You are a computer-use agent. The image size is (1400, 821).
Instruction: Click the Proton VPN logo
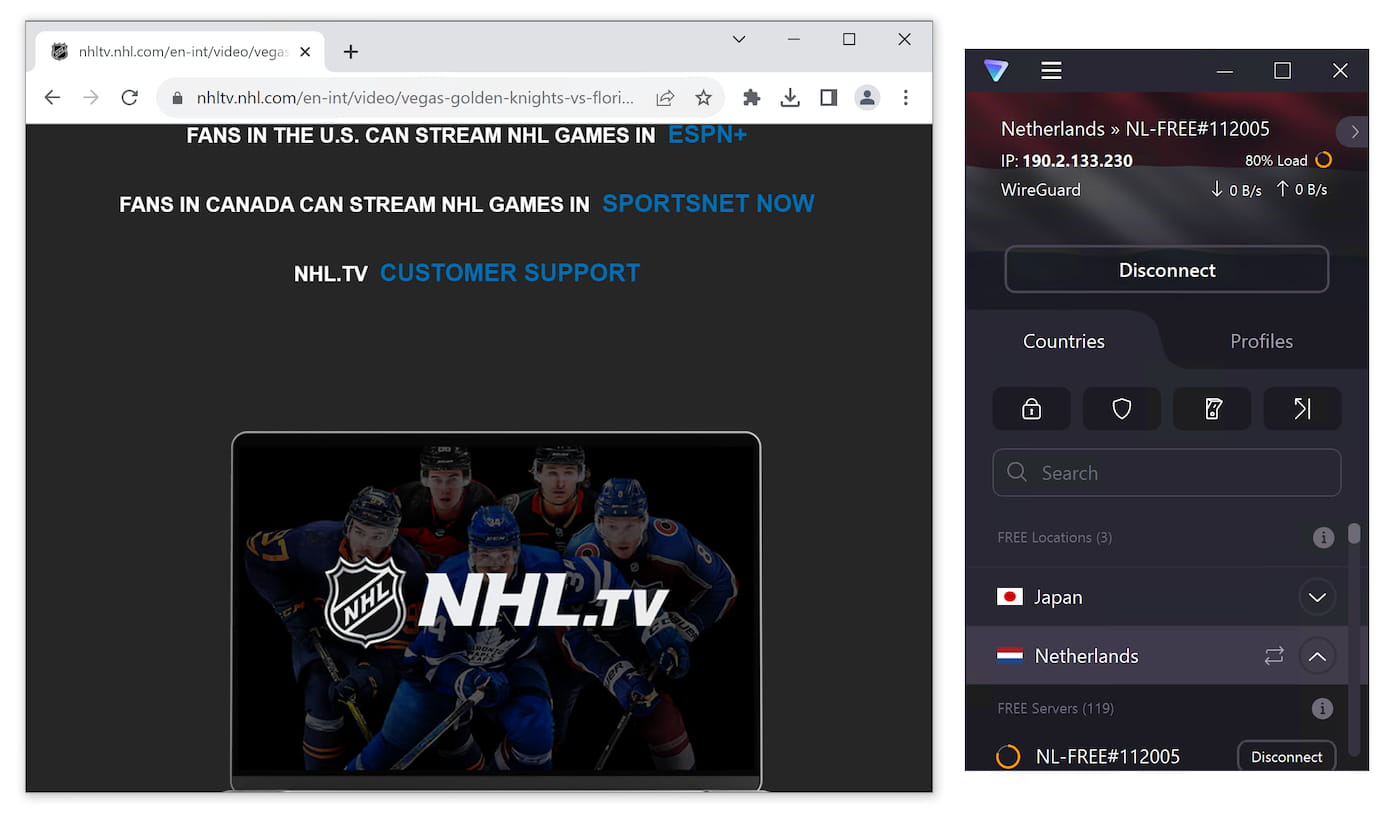click(x=996, y=70)
